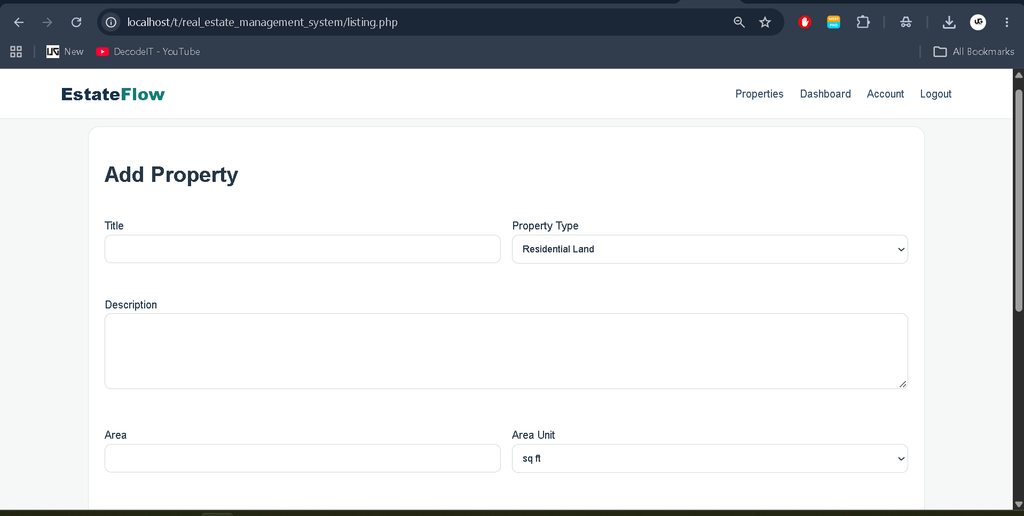Click the Description label
This screenshot has height=516, width=1024.
131,305
